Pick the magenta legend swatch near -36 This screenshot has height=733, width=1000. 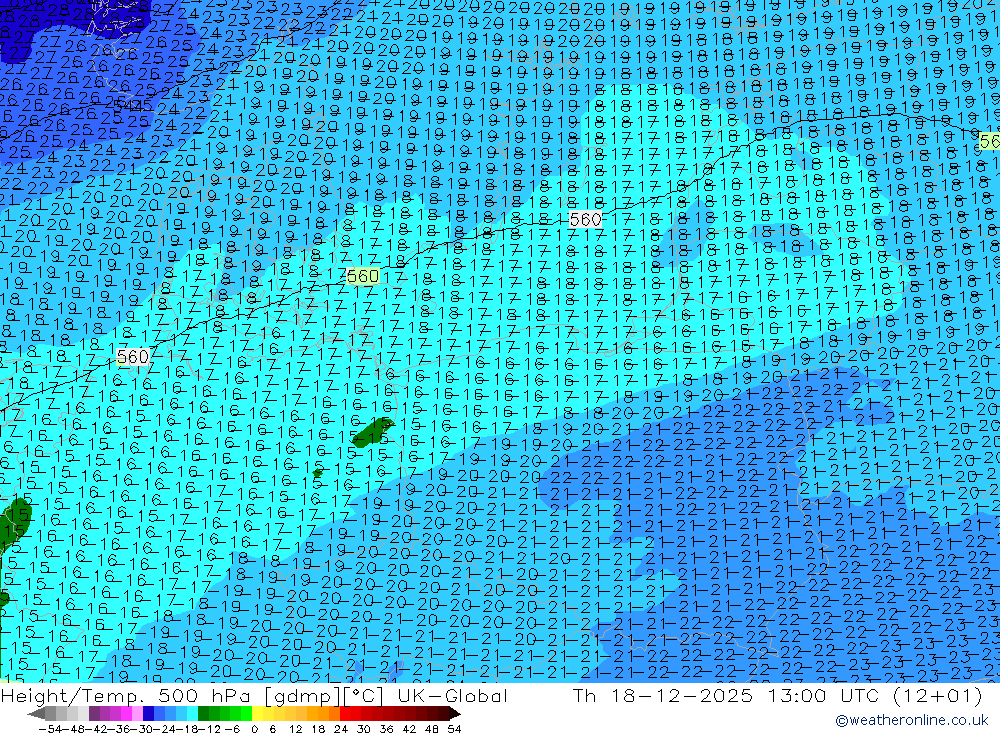[x=126, y=714]
